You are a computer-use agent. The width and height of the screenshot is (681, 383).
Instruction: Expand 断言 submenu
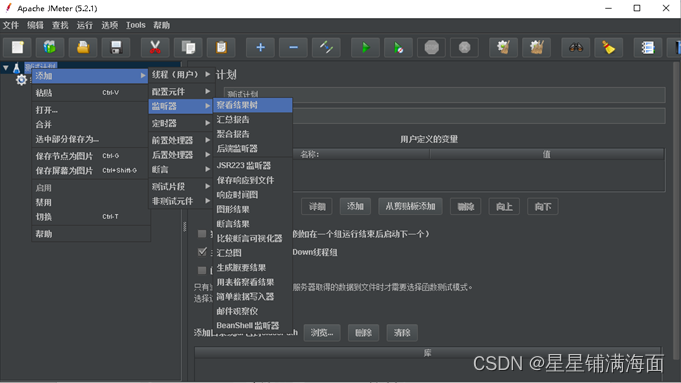point(180,169)
